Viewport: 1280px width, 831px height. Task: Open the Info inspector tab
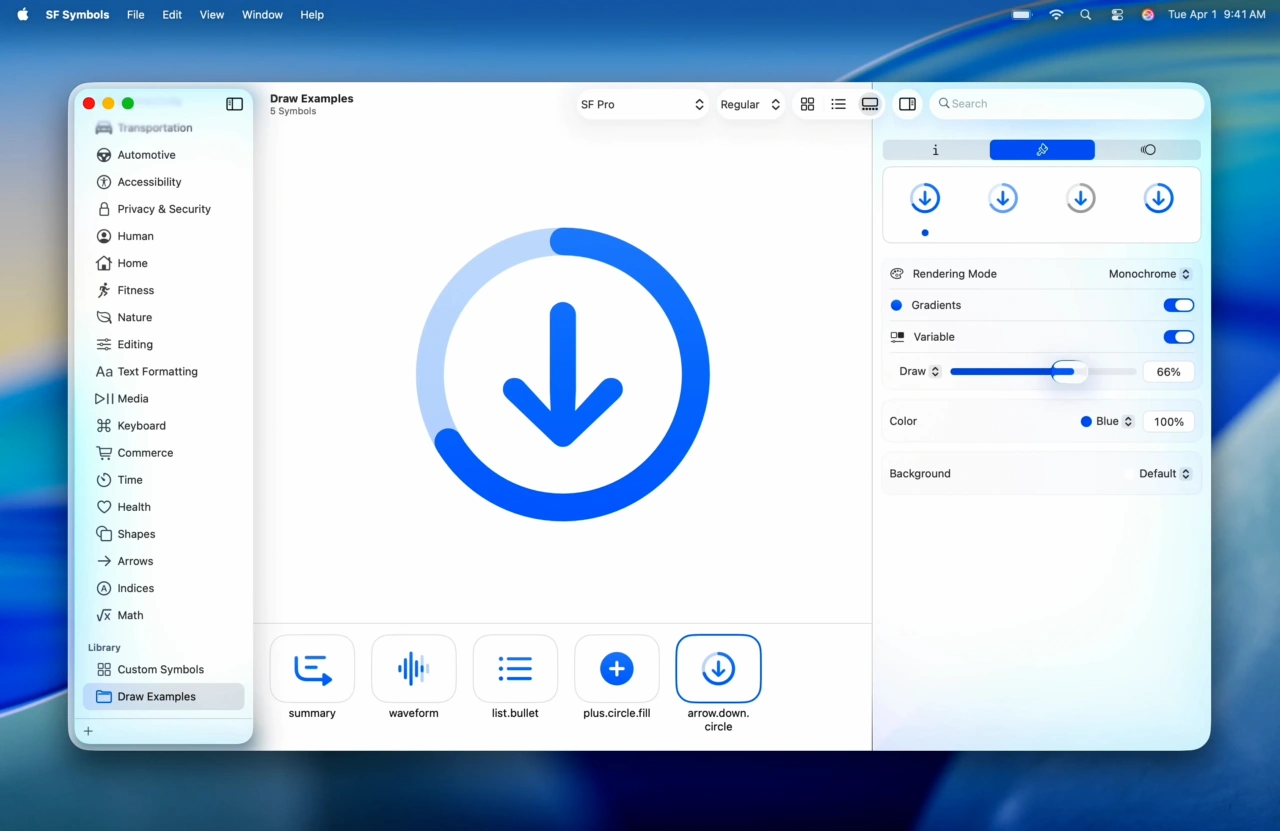click(x=935, y=150)
